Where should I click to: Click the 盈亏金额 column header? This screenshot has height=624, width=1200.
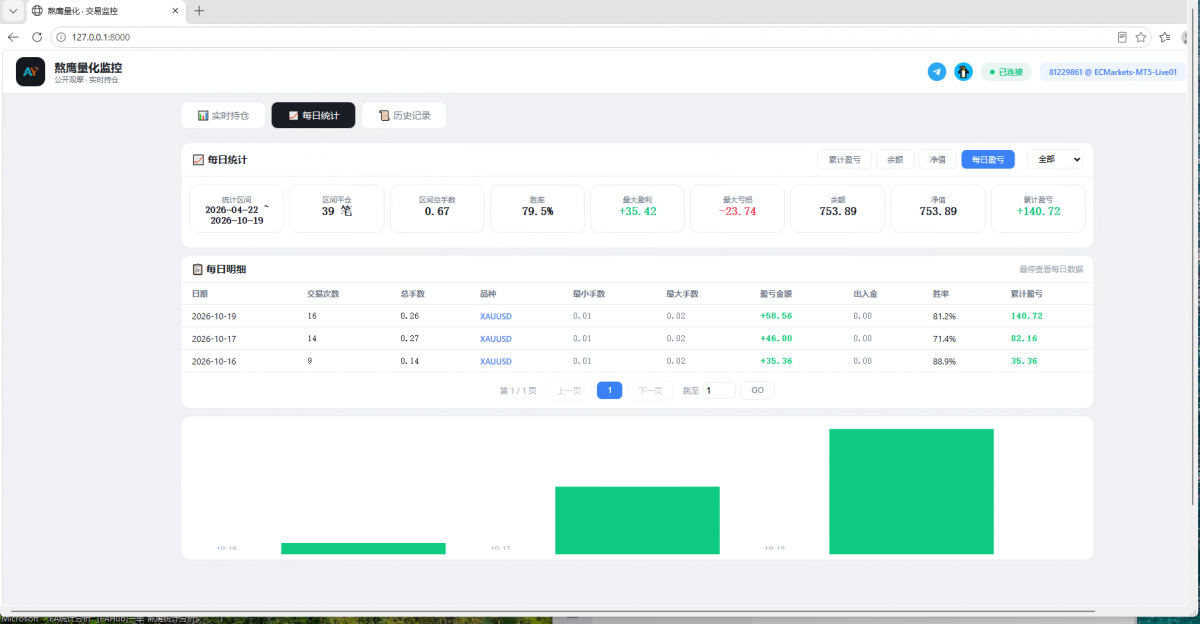[x=776, y=294]
